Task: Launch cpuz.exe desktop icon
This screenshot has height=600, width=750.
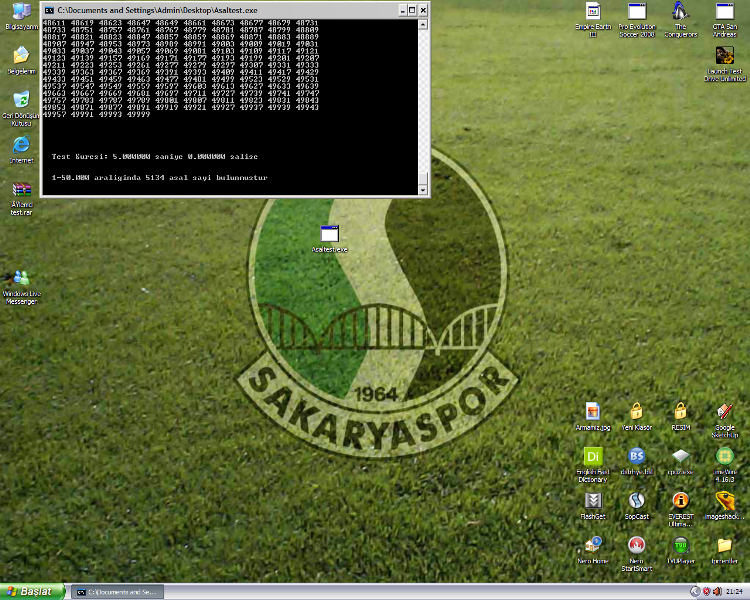Action: pos(681,461)
